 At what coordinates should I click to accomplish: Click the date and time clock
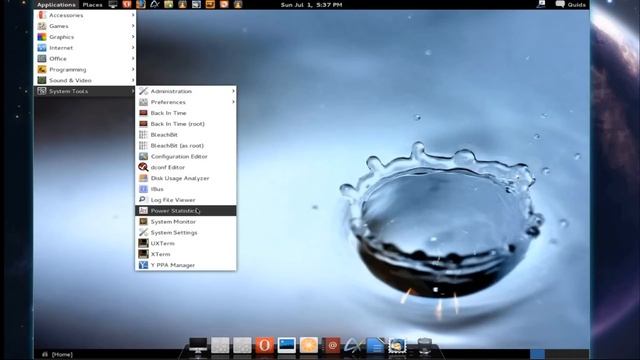click(311, 5)
